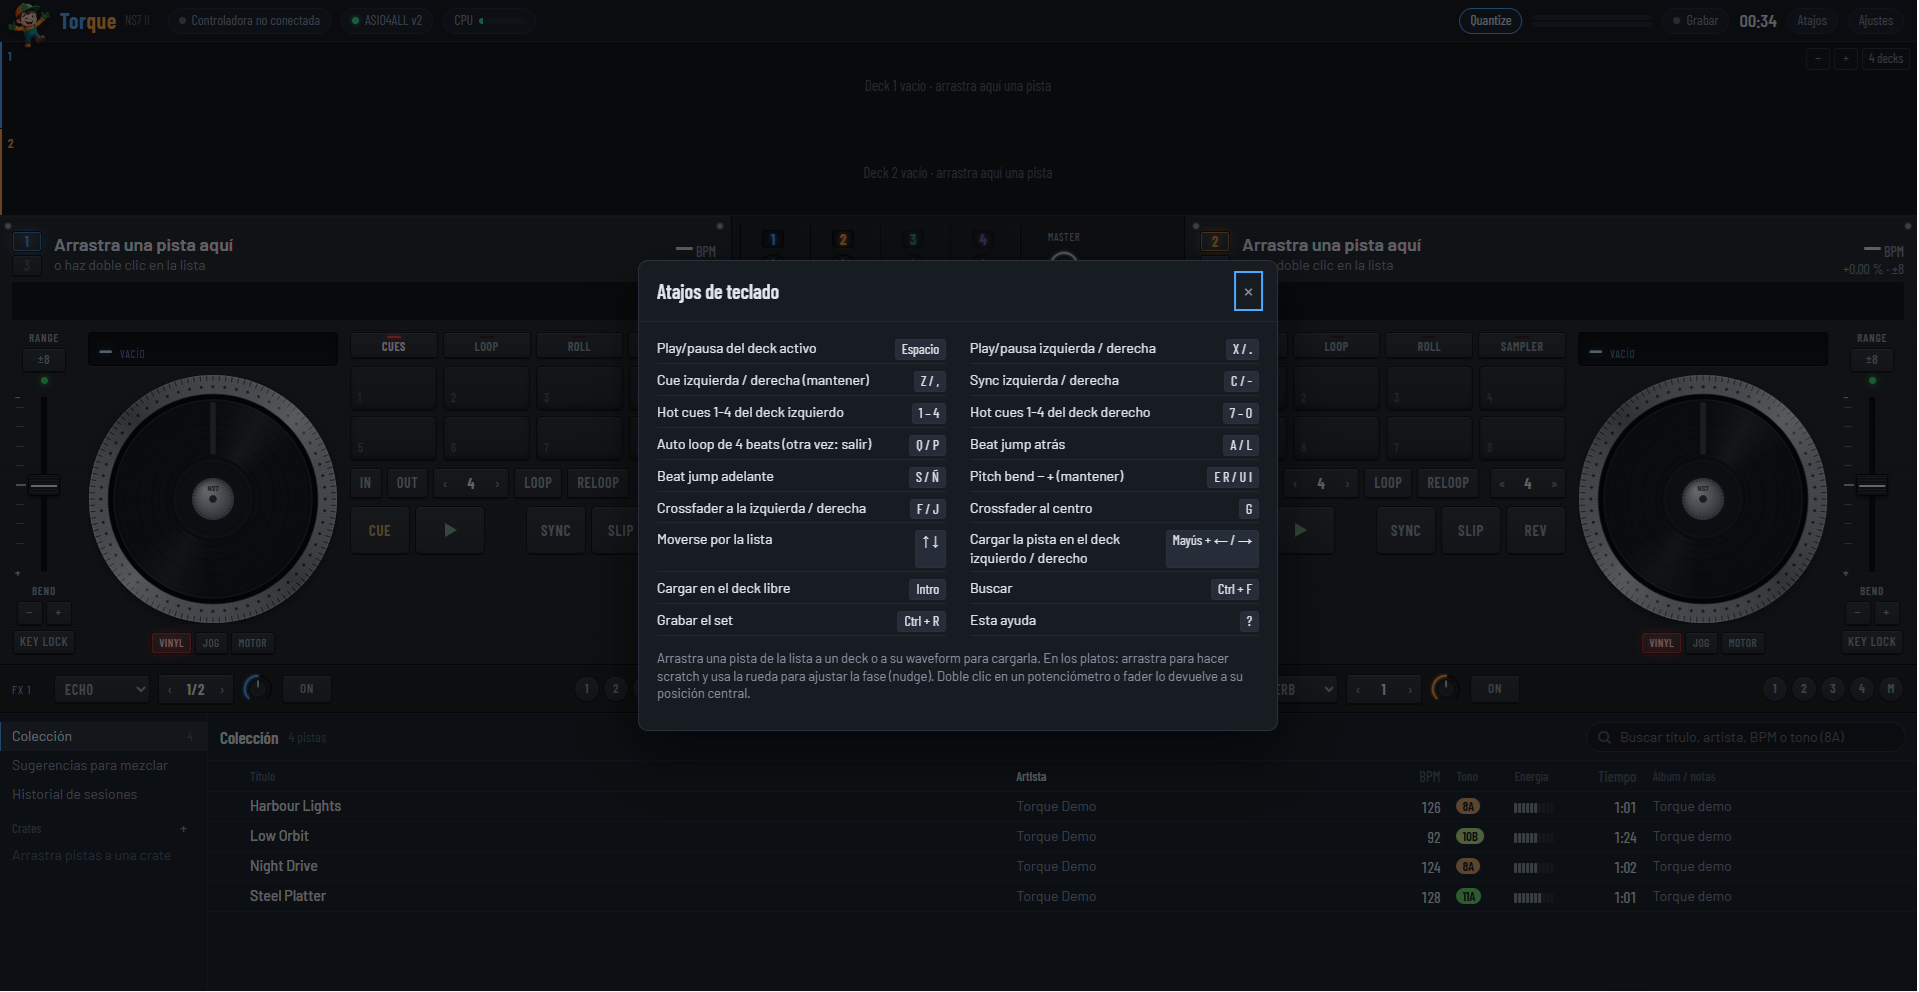
Task: Click left deck vinyl platter
Action: pos(213,499)
